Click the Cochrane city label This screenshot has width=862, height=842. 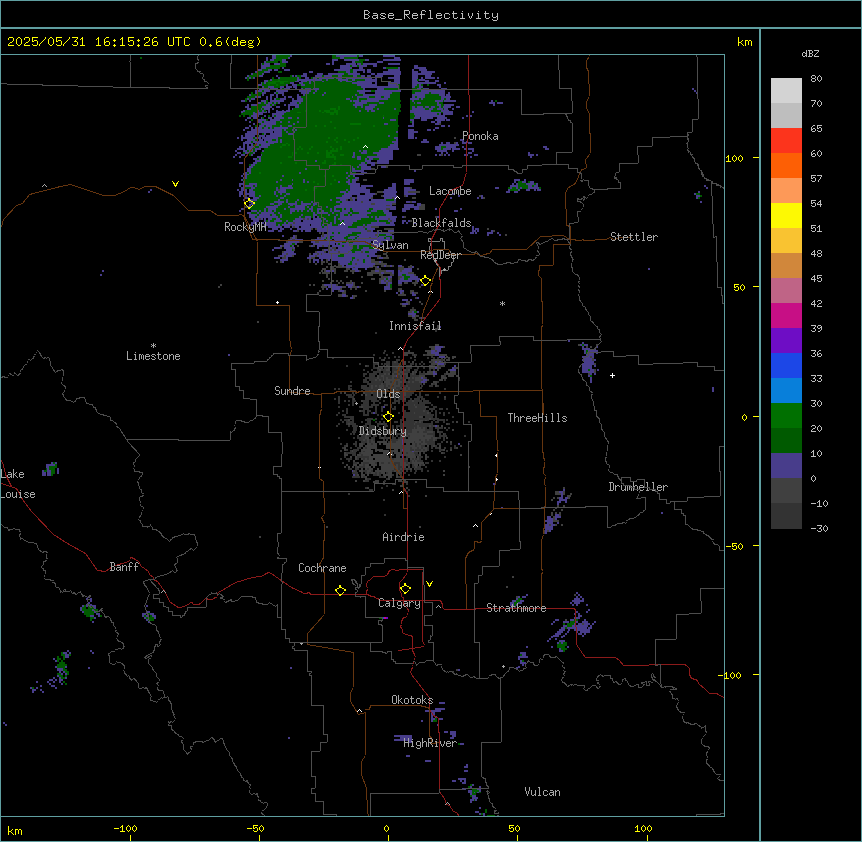tap(322, 568)
